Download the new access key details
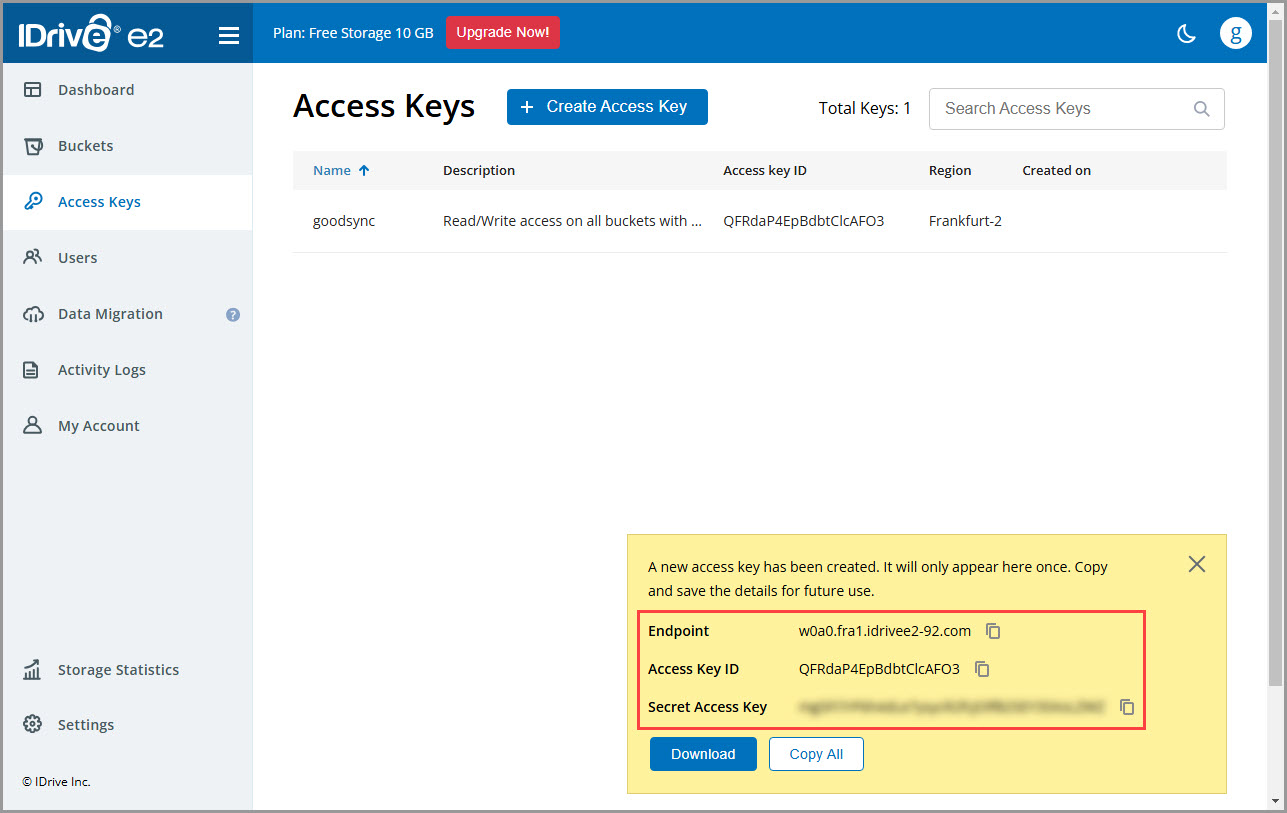This screenshot has width=1287, height=813. point(703,754)
